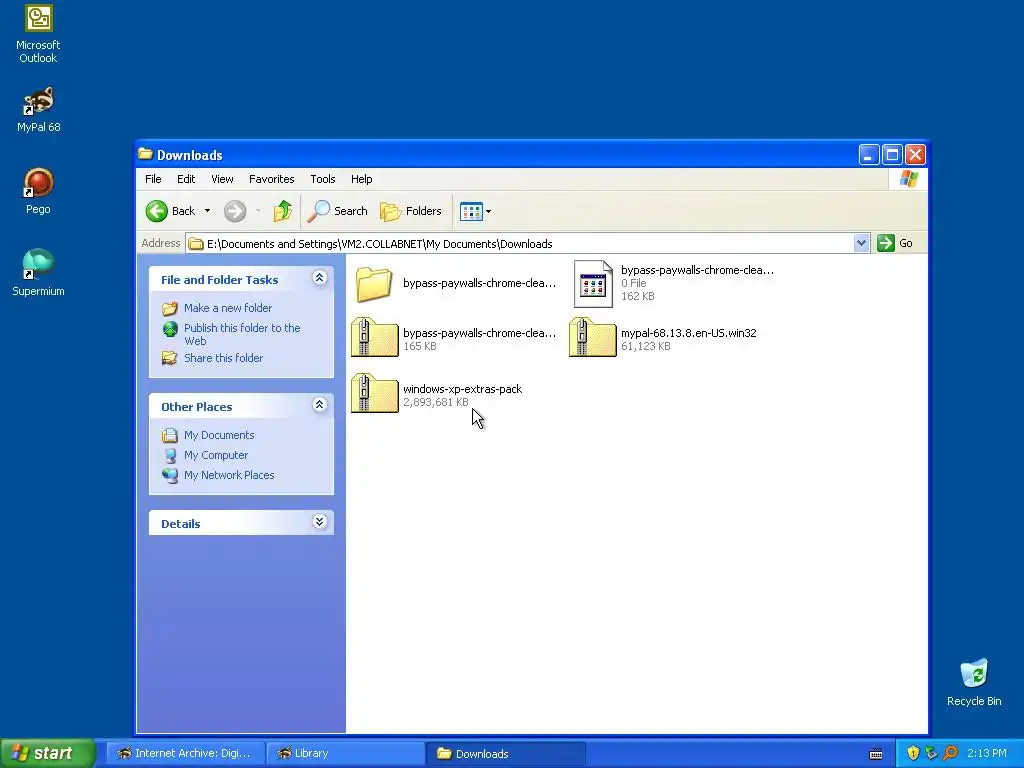
Task: Collapse the Other Places panel
Action: click(x=319, y=405)
